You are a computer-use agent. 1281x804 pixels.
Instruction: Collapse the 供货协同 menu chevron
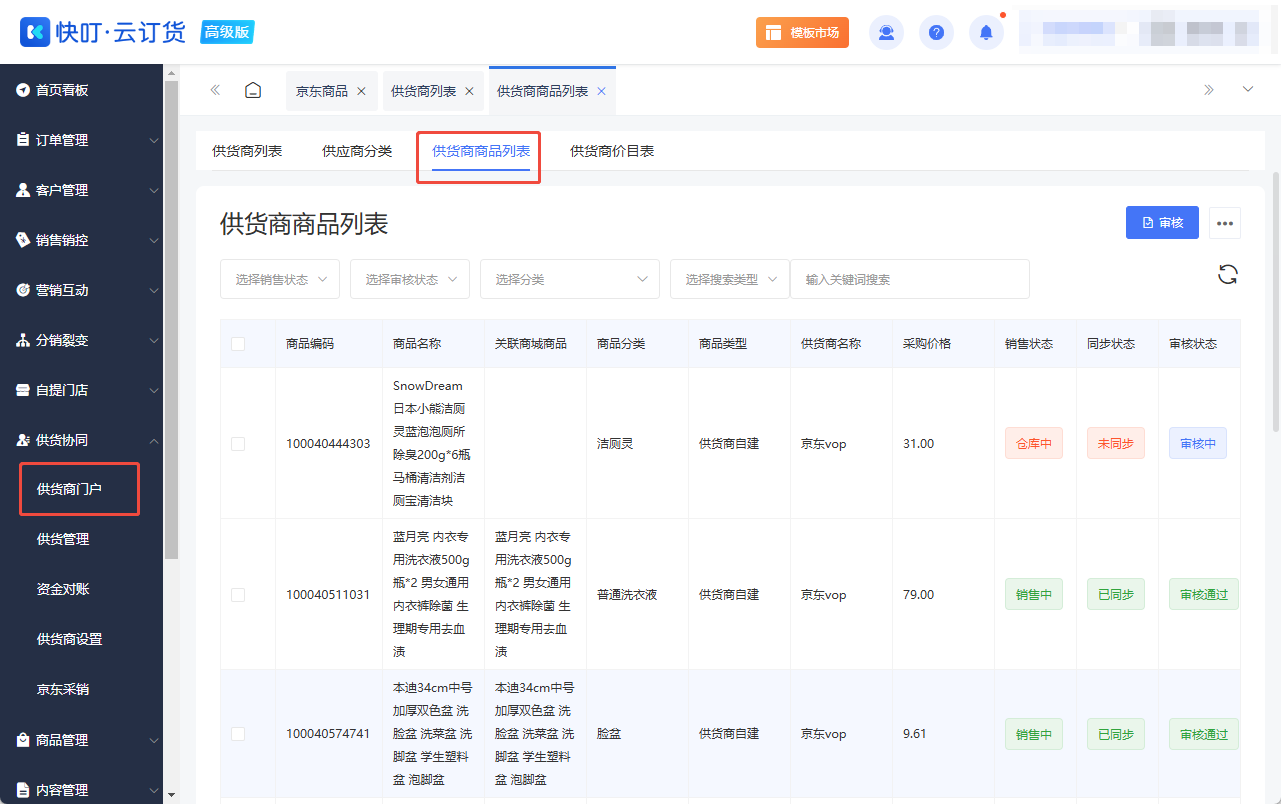click(153, 440)
